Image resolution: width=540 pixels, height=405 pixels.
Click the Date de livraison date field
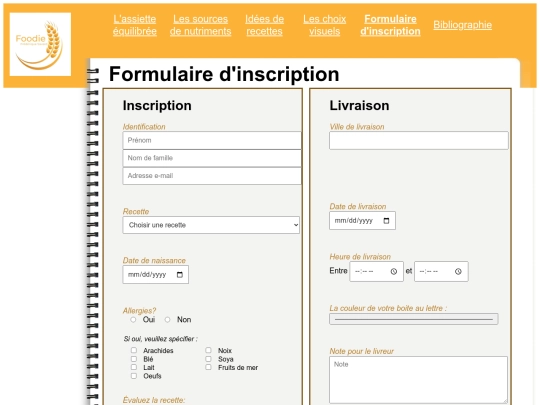(362, 220)
